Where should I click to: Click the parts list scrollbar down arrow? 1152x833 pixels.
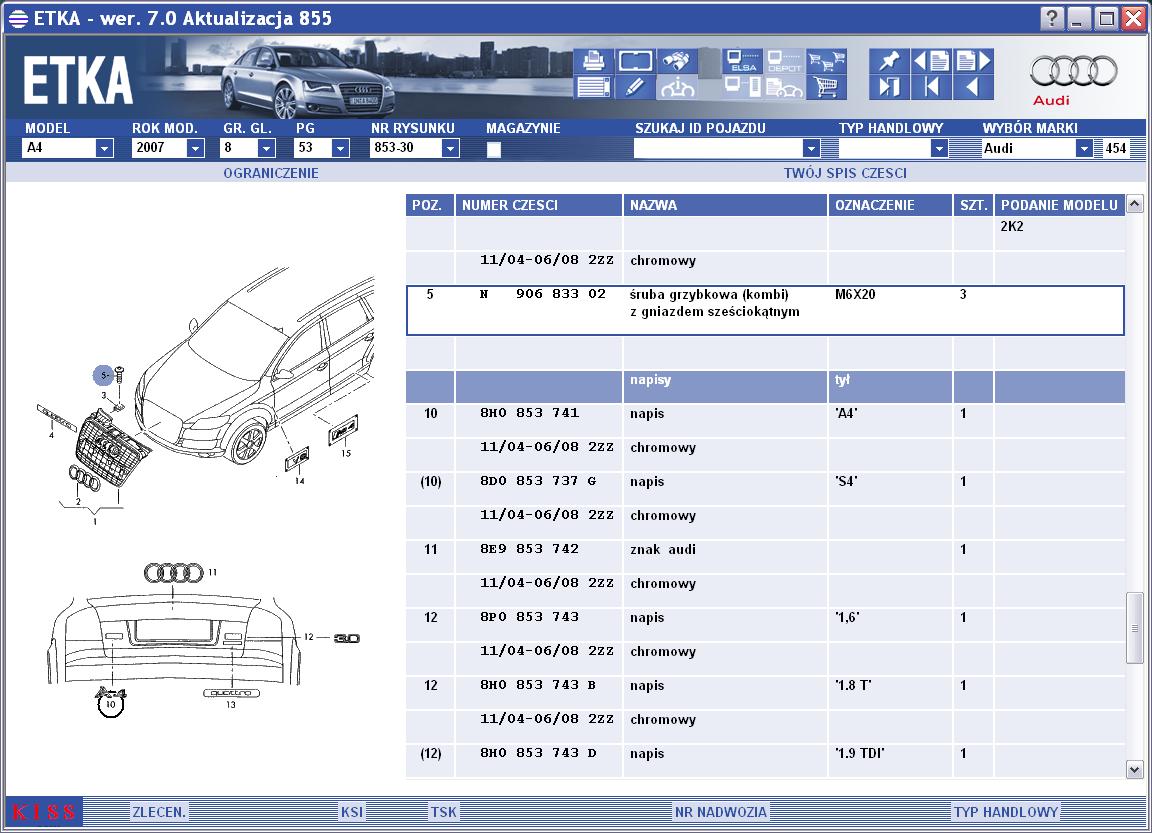pyautogui.click(x=1134, y=770)
